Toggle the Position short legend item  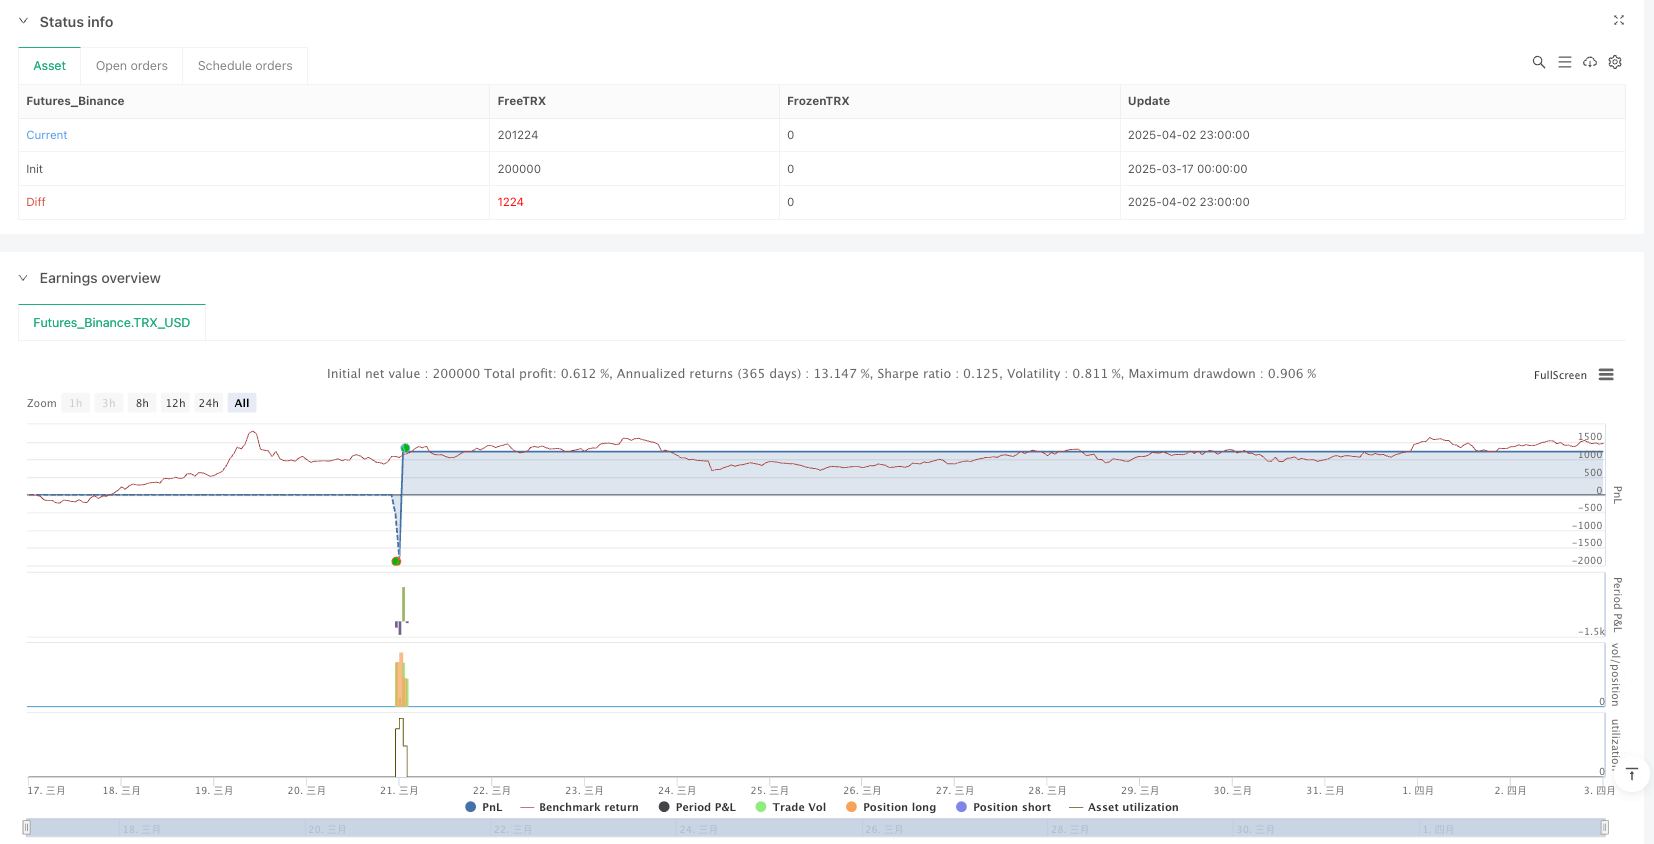point(1003,807)
